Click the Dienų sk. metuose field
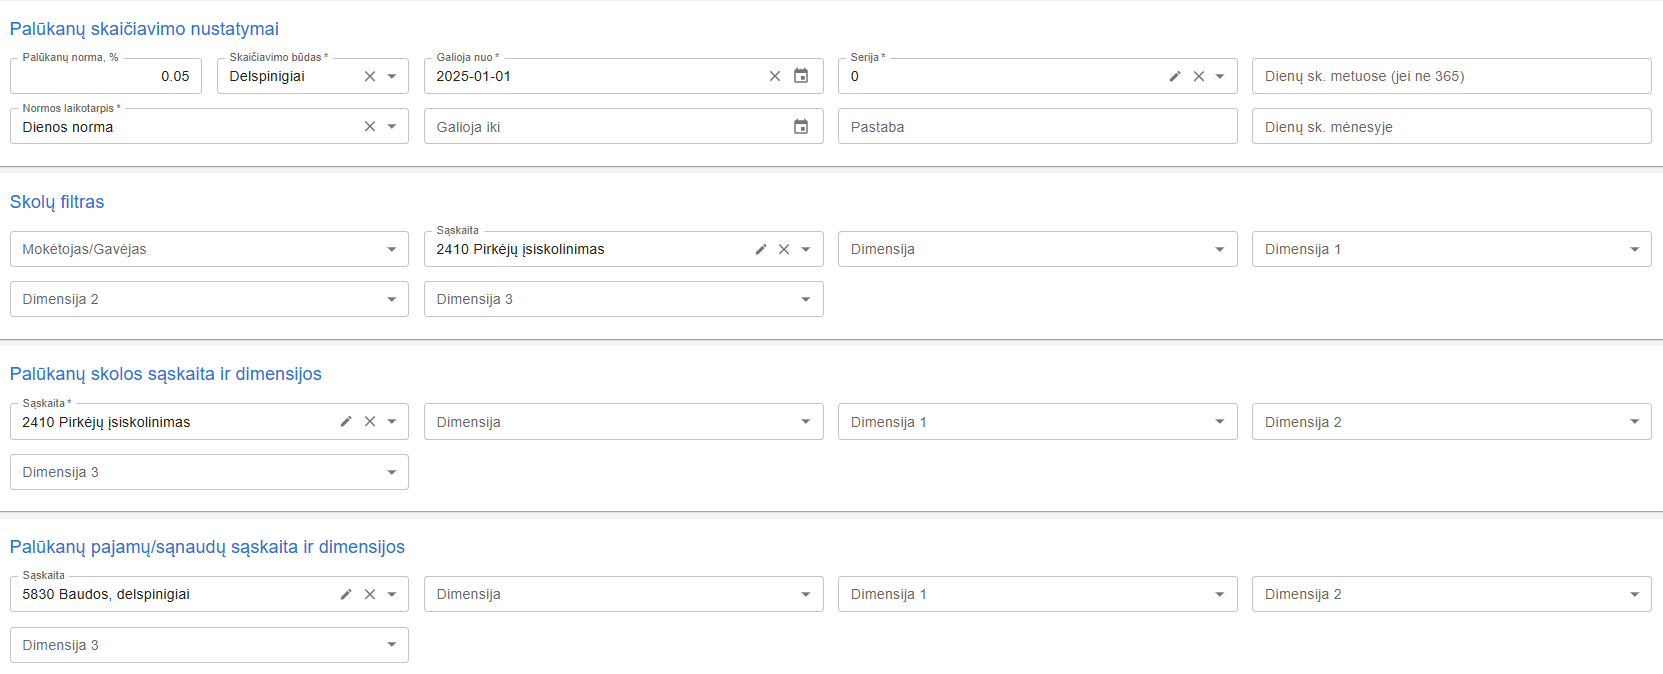1663x674 pixels. point(1450,76)
